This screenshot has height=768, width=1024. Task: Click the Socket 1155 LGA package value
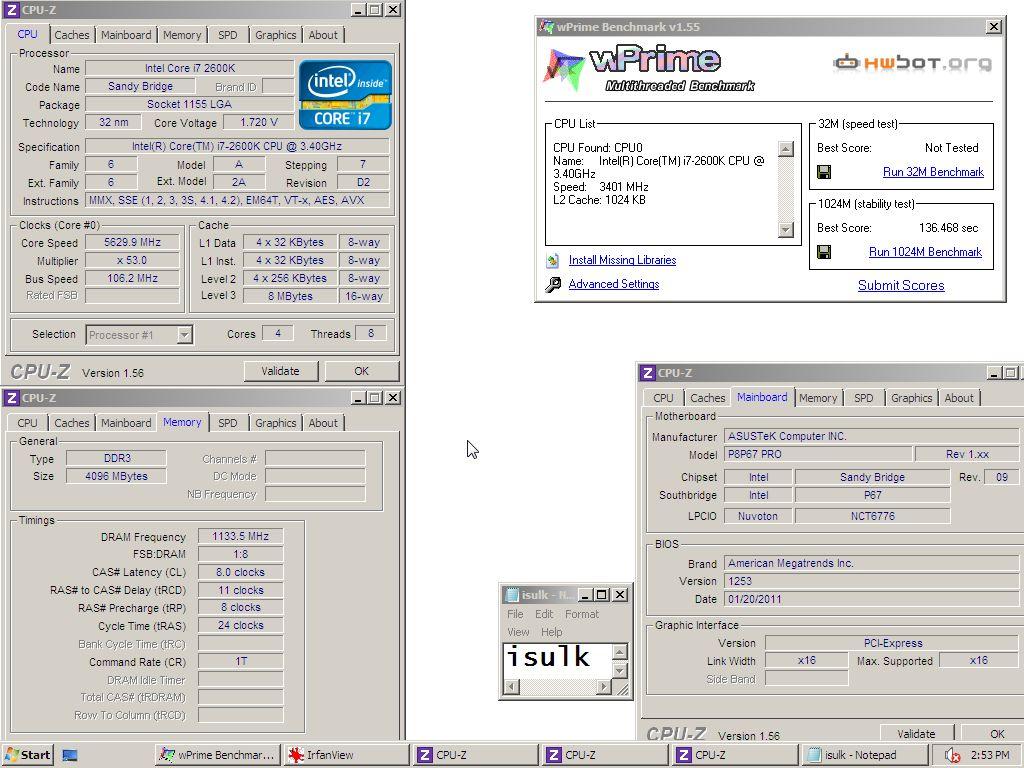[189, 104]
